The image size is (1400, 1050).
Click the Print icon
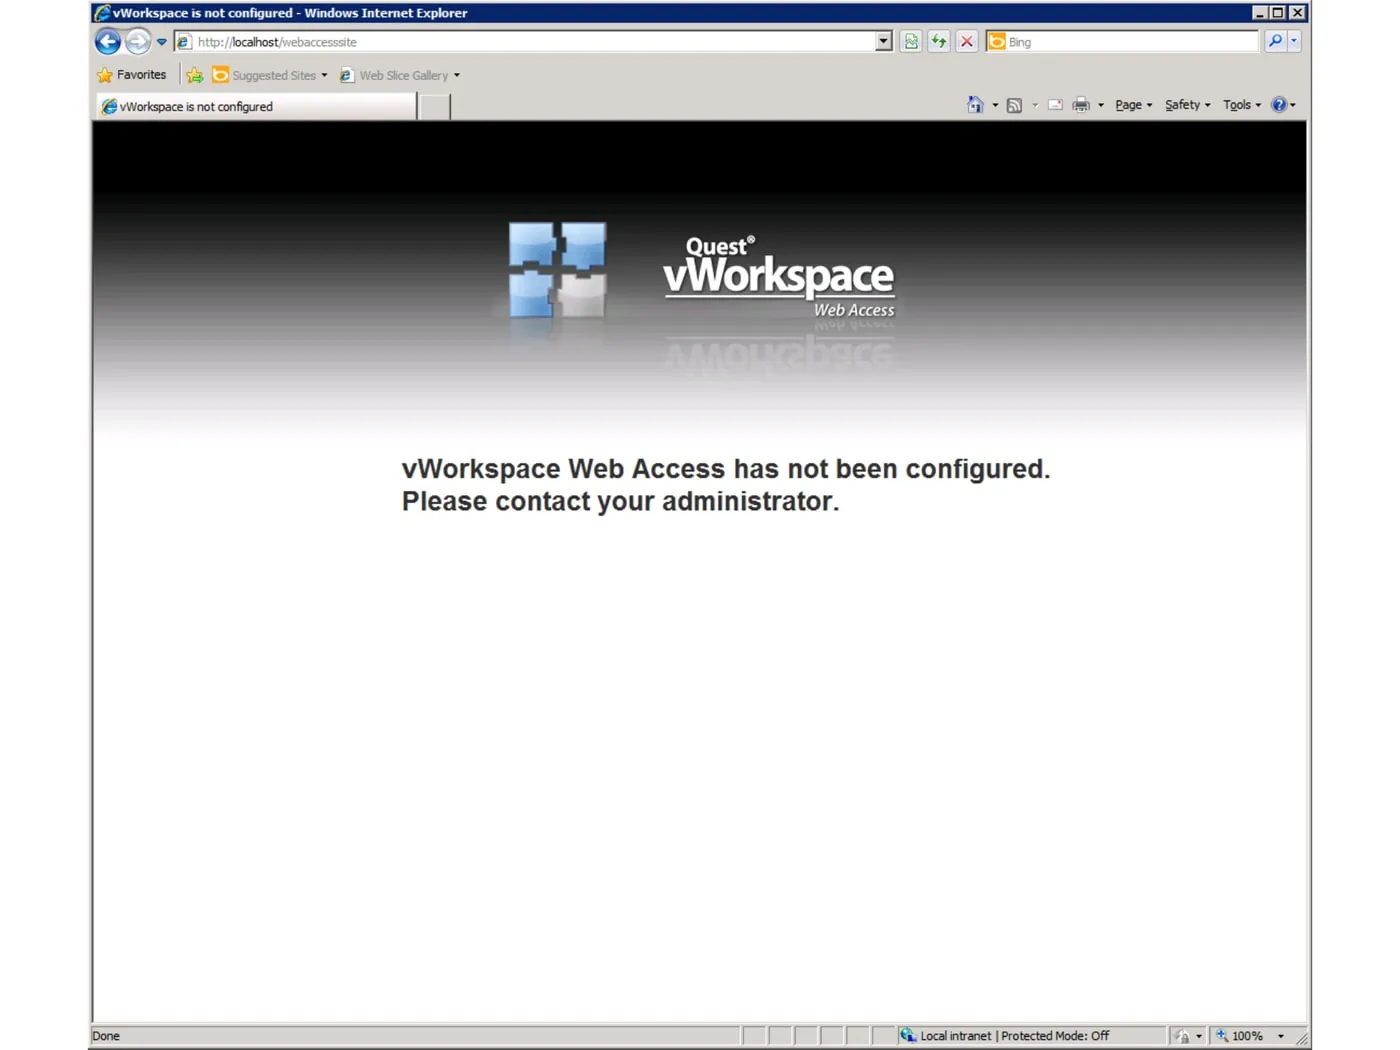coord(1081,105)
